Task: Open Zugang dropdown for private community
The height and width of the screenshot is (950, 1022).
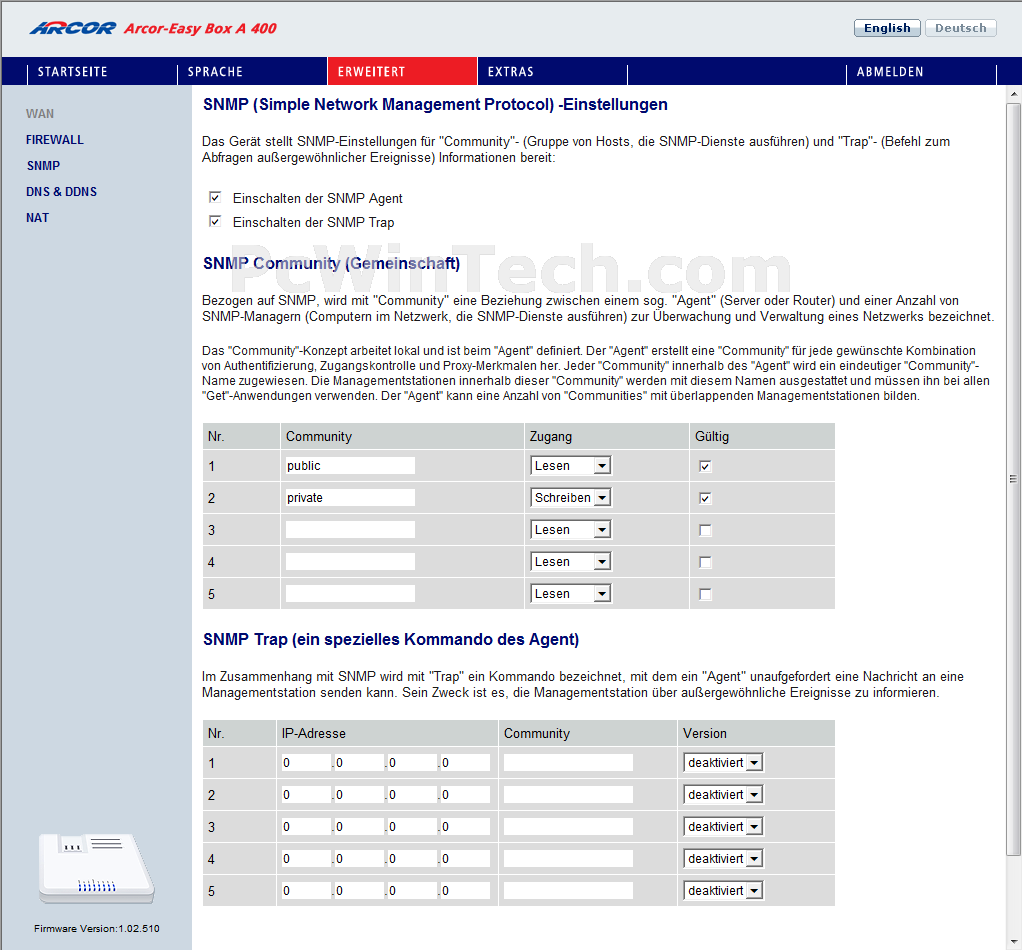Action: (x=570, y=498)
